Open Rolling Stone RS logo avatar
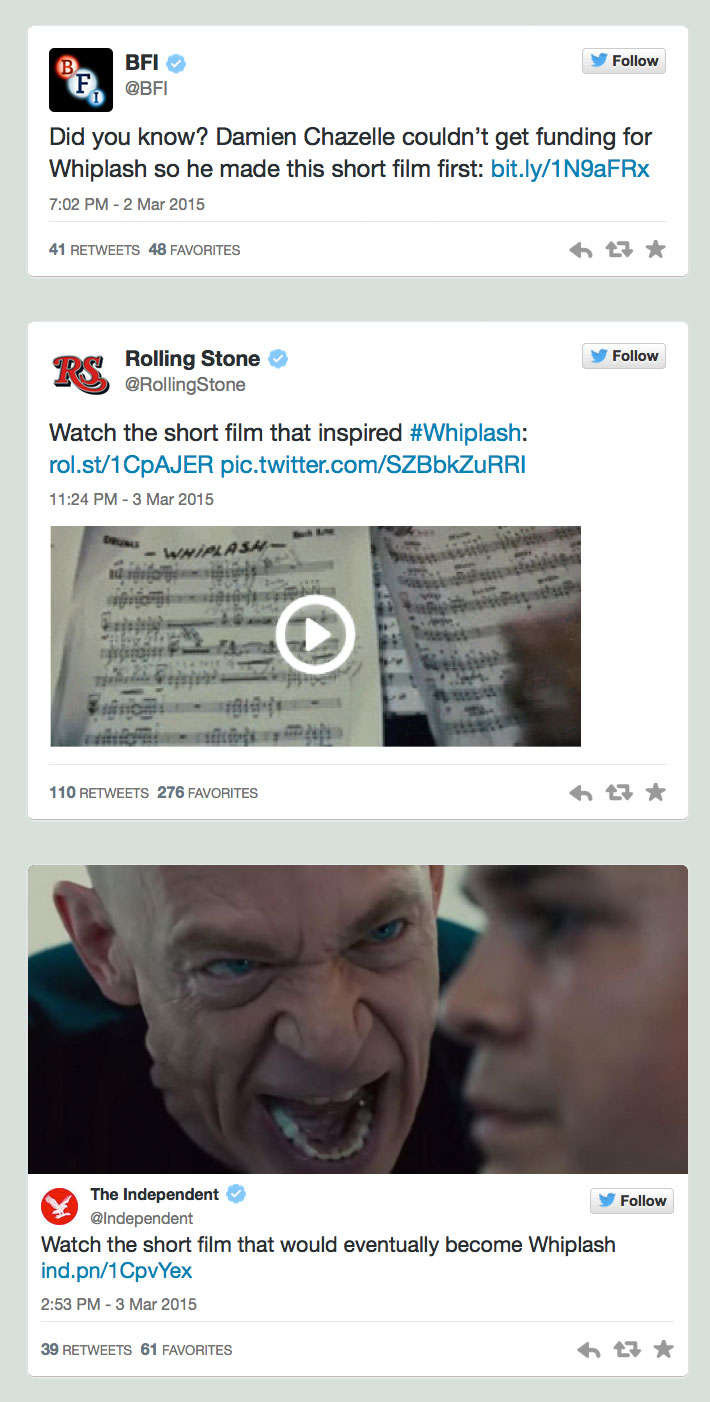The height and width of the screenshot is (1402, 710). [x=80, y=374]
